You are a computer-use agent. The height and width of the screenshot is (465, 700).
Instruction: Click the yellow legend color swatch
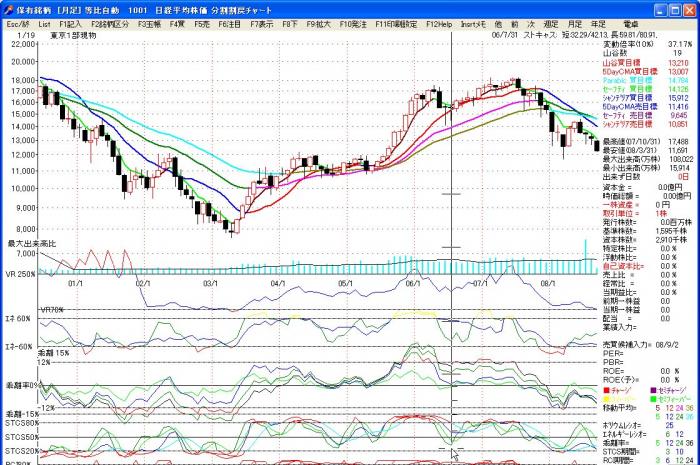[x=606, y=399]
